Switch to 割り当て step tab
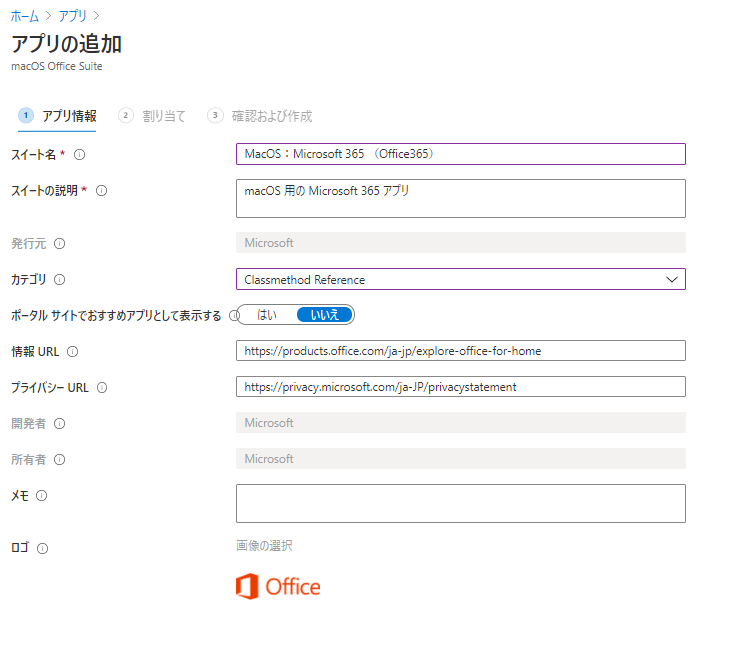 pyautogui.click(x=152, y=116)
